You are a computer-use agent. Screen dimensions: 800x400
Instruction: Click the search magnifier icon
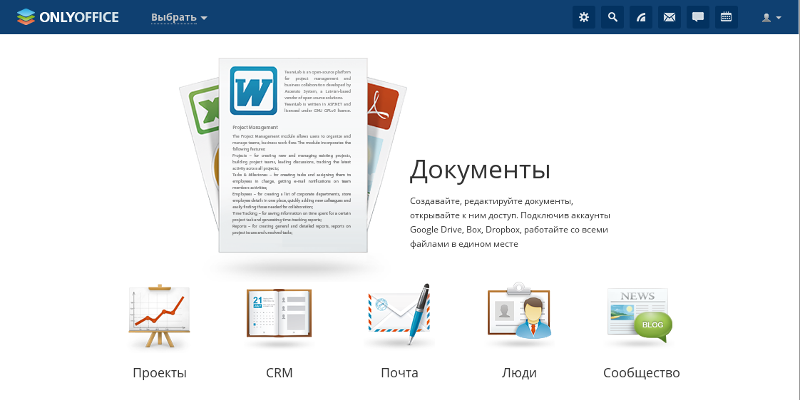coord(612,17)
